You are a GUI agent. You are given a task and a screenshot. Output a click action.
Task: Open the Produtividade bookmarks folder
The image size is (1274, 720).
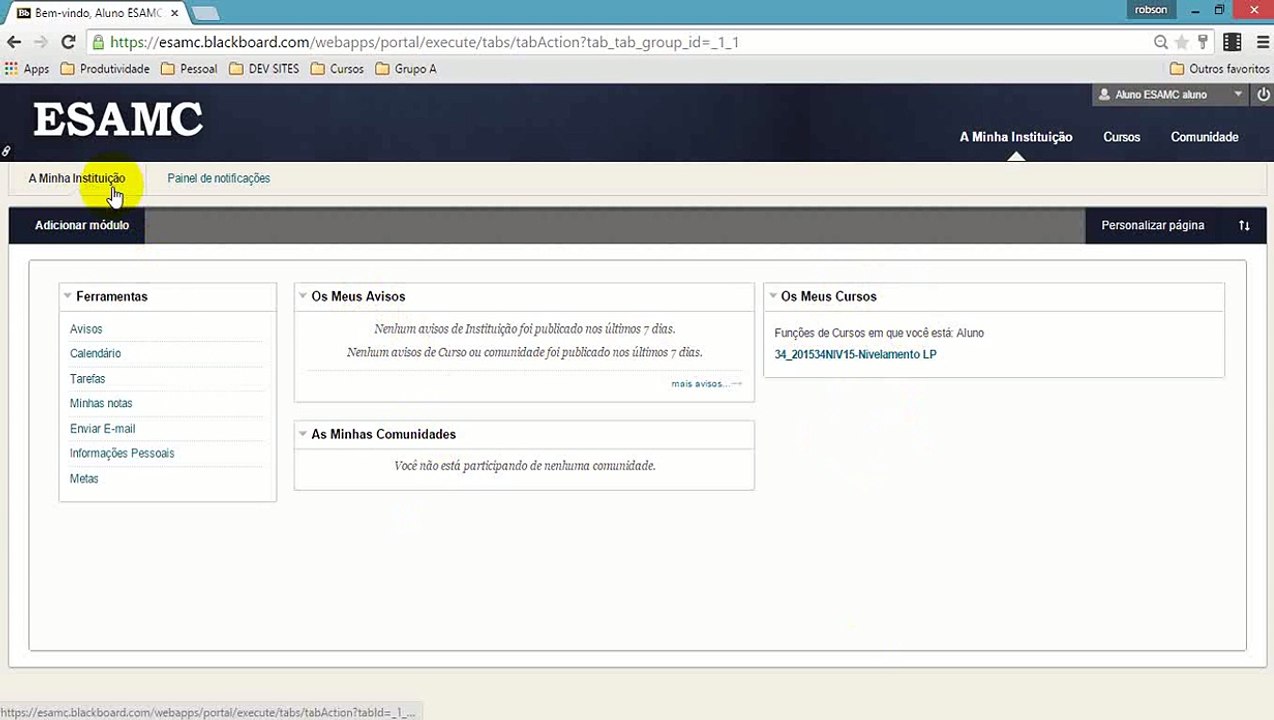tap(105, 69)
